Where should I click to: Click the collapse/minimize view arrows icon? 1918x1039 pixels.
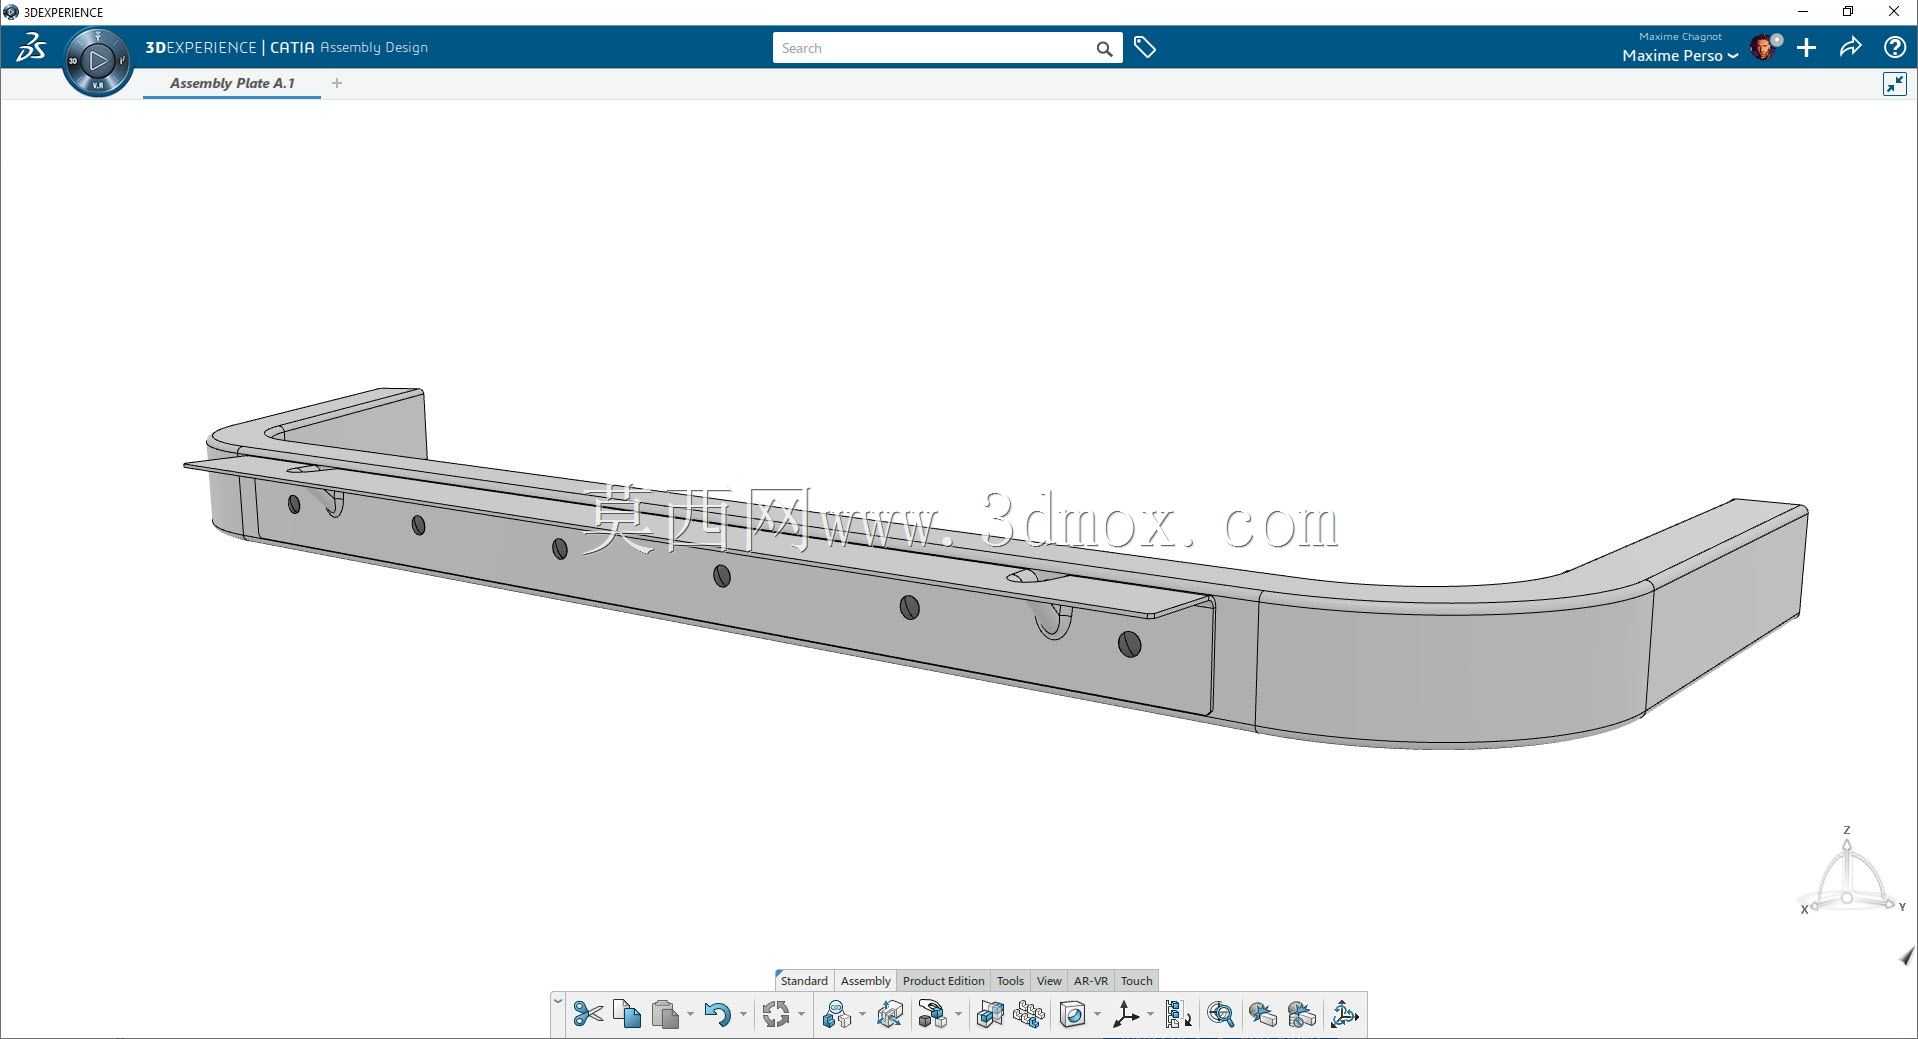coord(1894,84)
